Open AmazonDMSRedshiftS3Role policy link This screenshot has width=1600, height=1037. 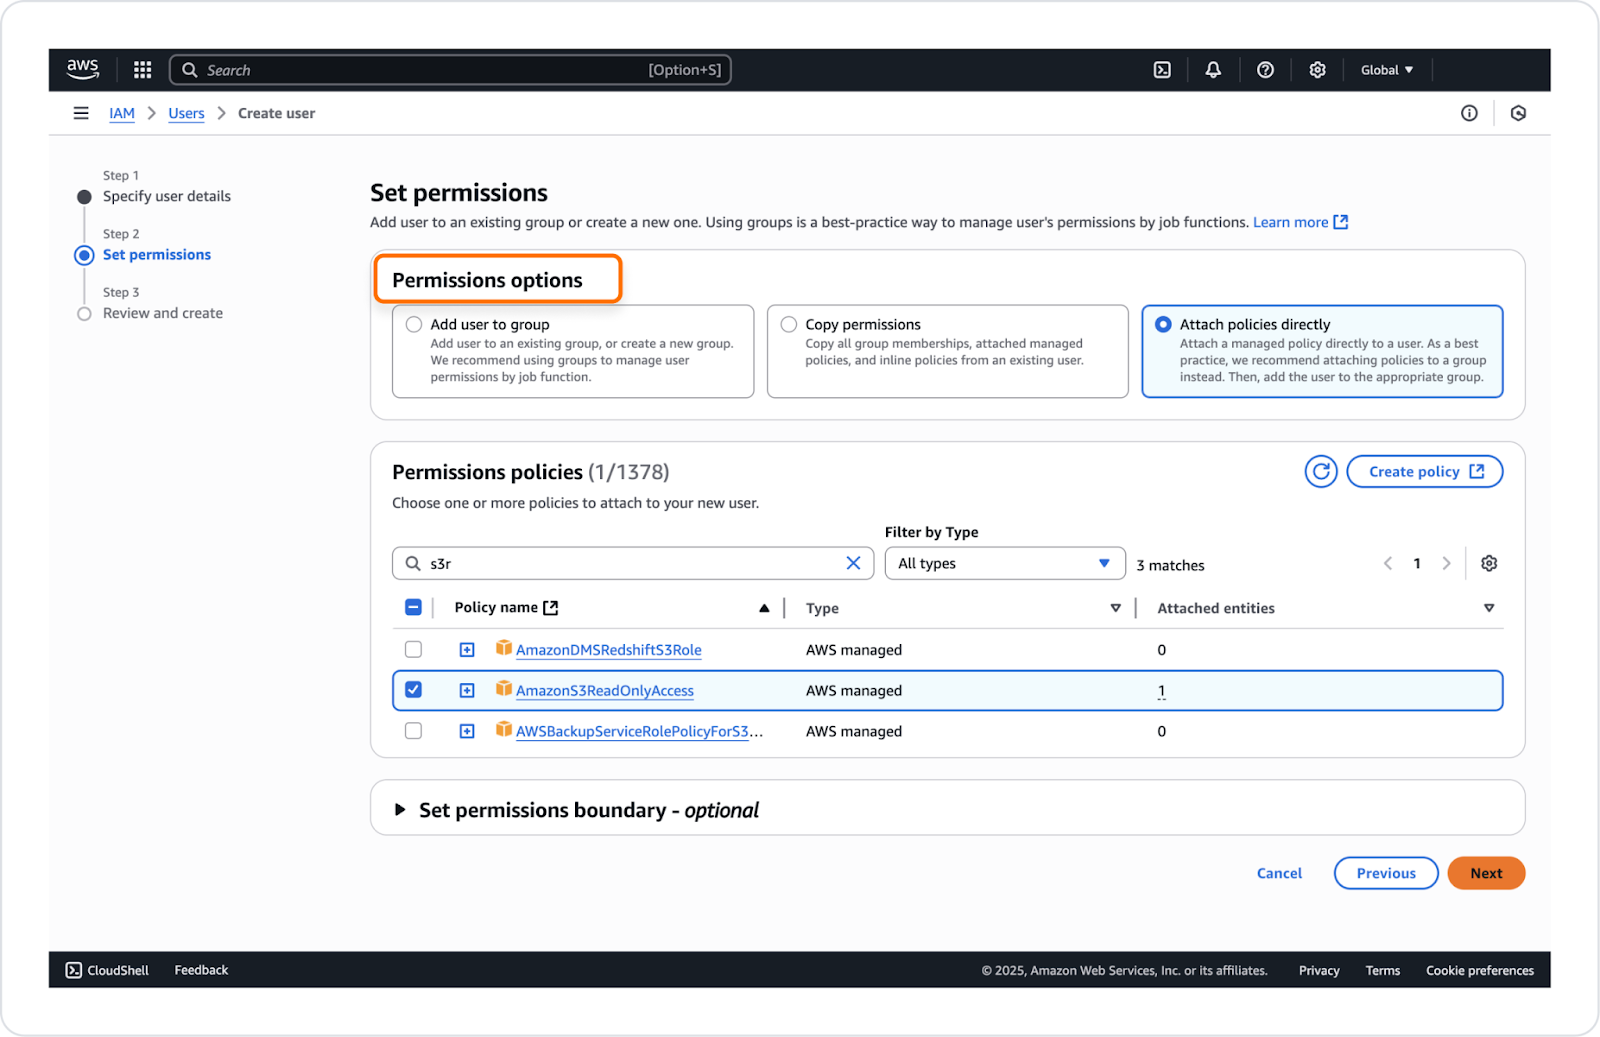pos(609,650)
